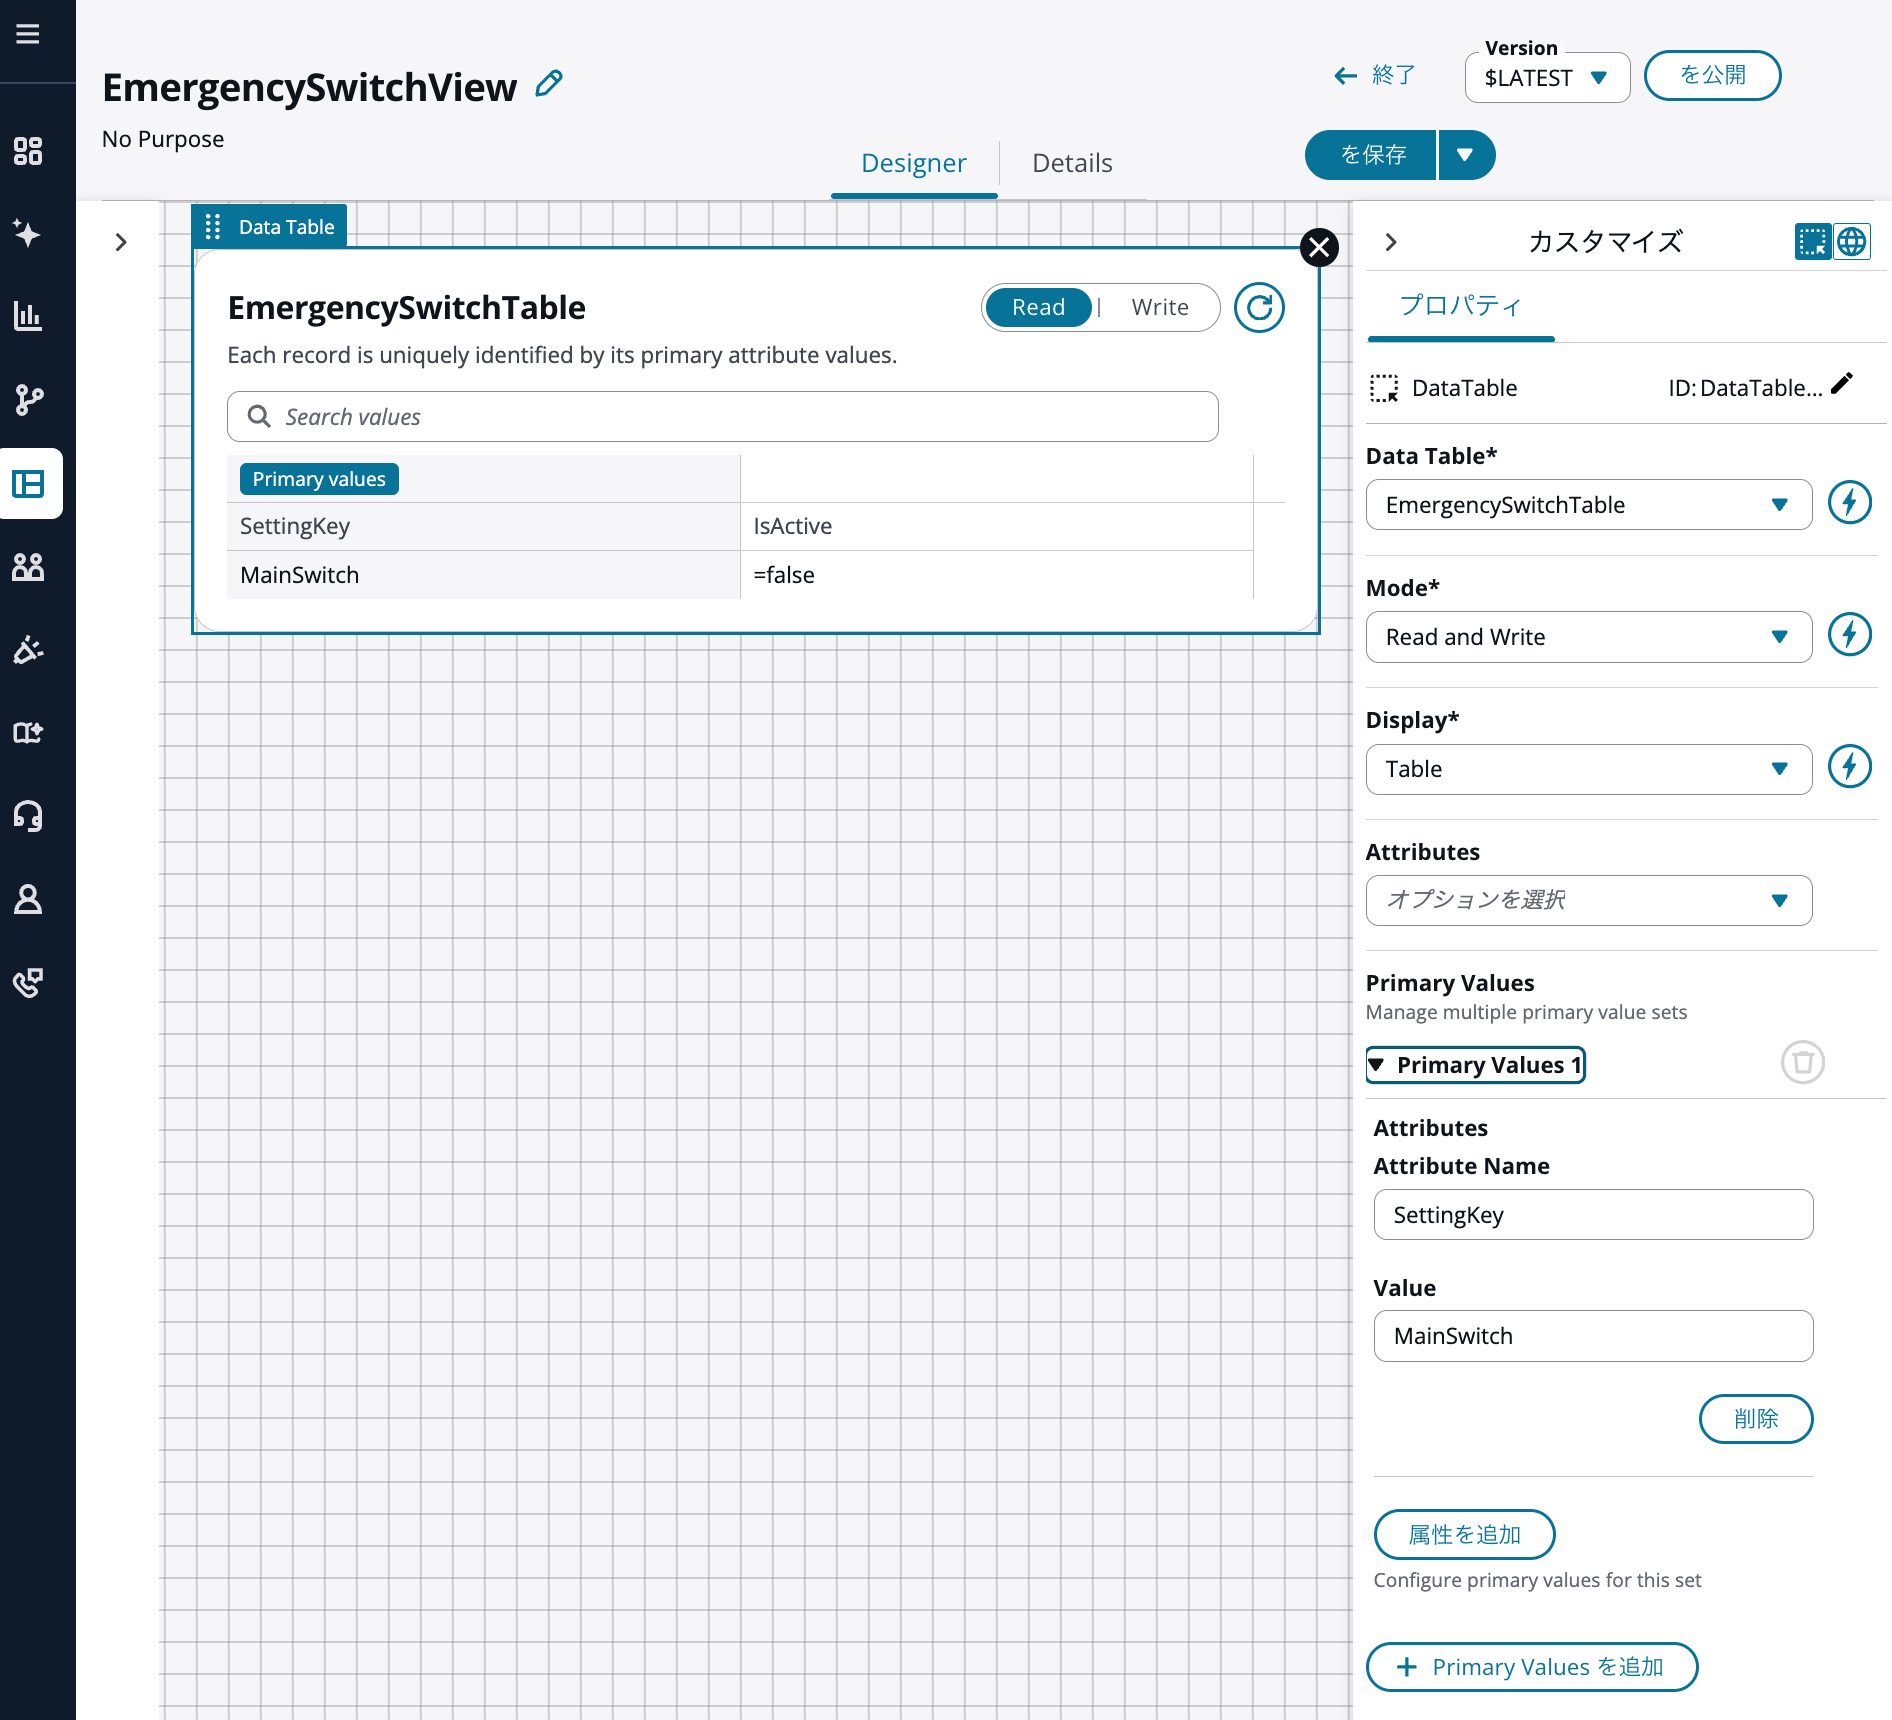Click the refresh icon on EmergencySwitchTable
Viewport: 1892px width, 1720px height.
click(1259, 307)
